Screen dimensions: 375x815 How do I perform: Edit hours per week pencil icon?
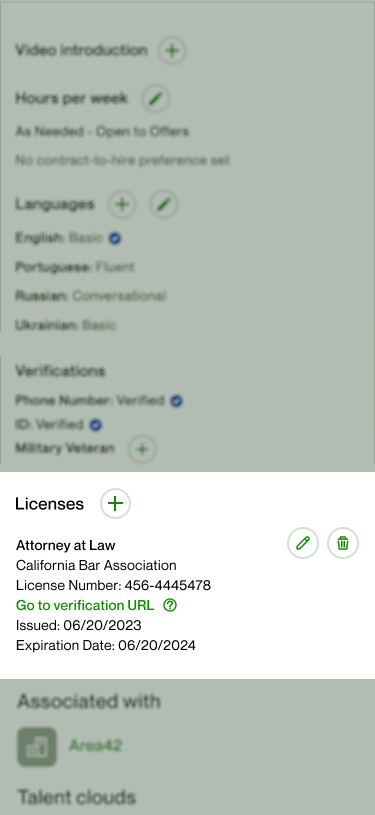(156, 98)
